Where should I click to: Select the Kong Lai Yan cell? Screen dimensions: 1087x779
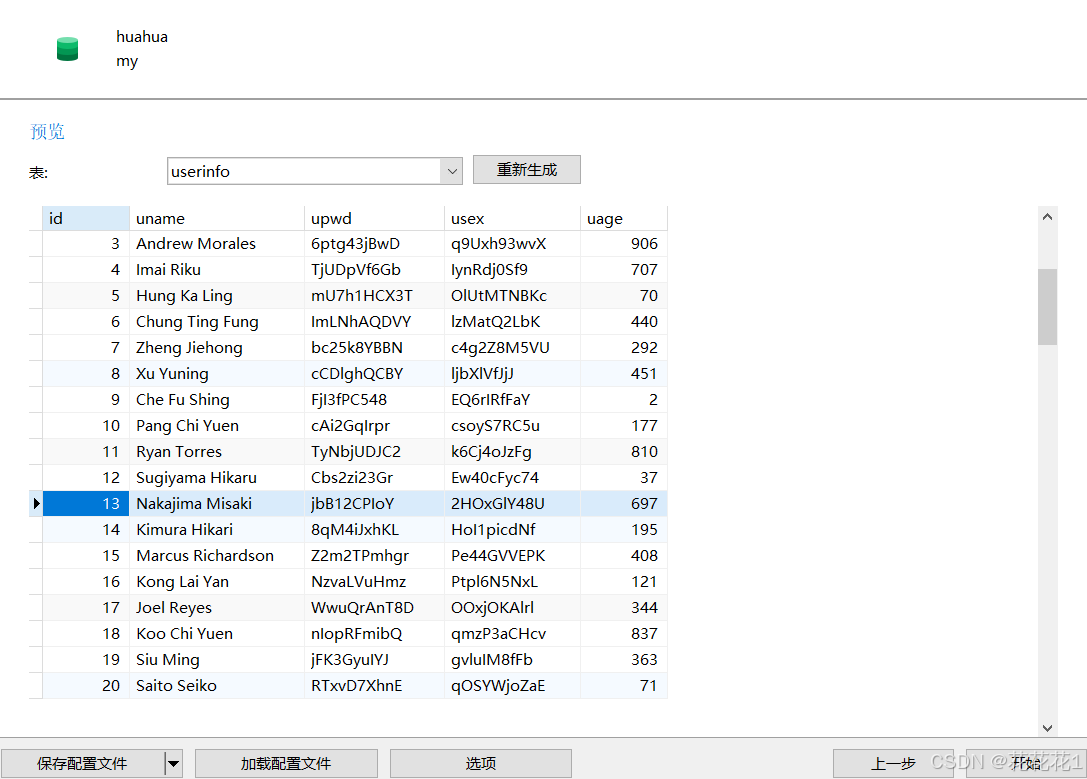(217, 581)
